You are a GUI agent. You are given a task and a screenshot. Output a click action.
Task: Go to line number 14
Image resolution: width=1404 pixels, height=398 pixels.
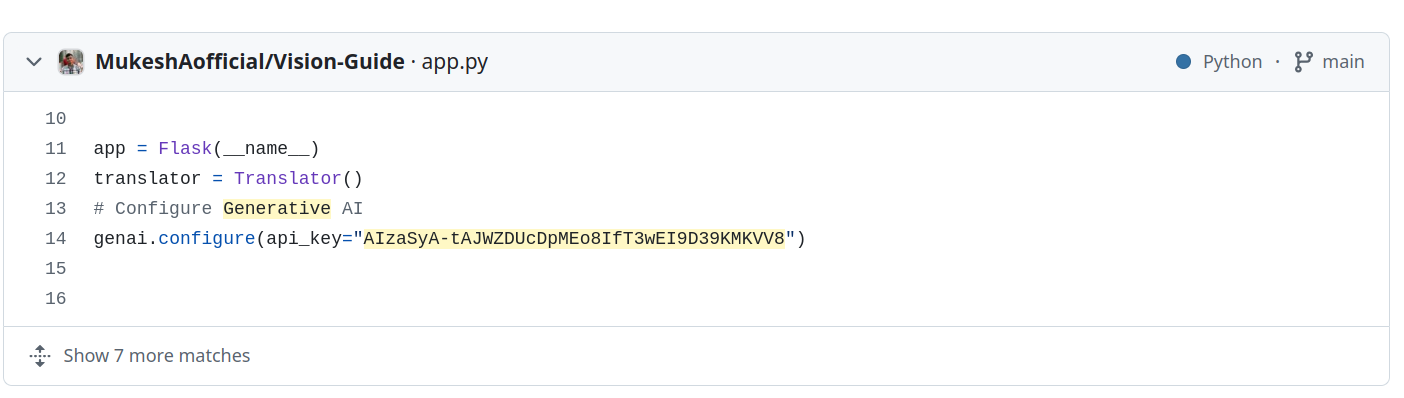tap(55, 239)
